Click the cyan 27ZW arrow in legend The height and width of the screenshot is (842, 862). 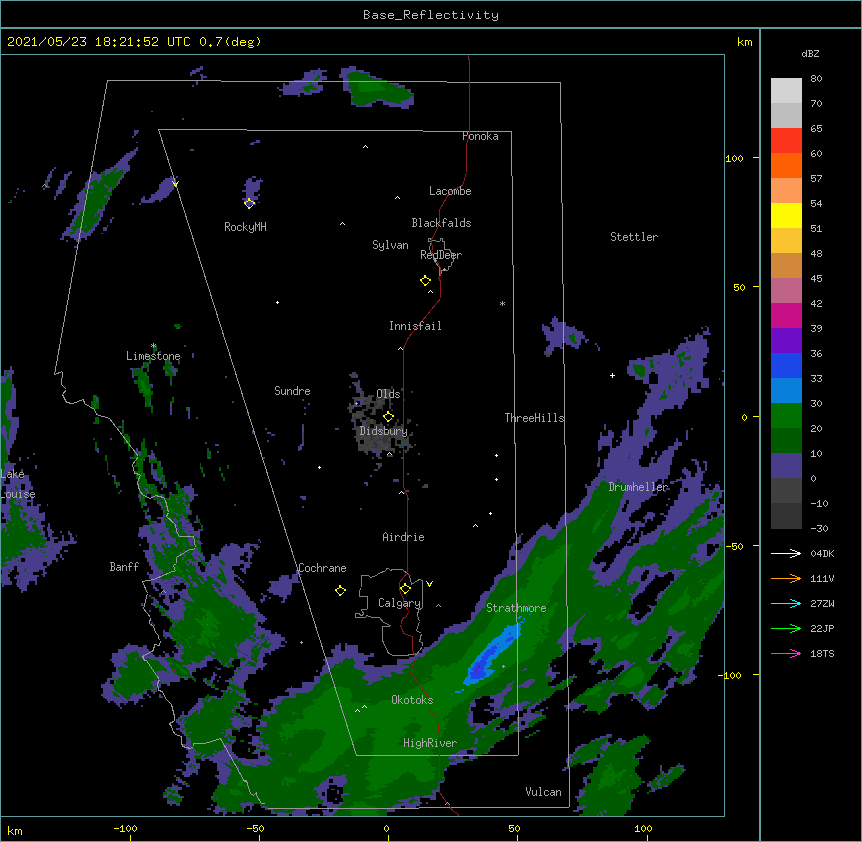click(x=786, y=603)
